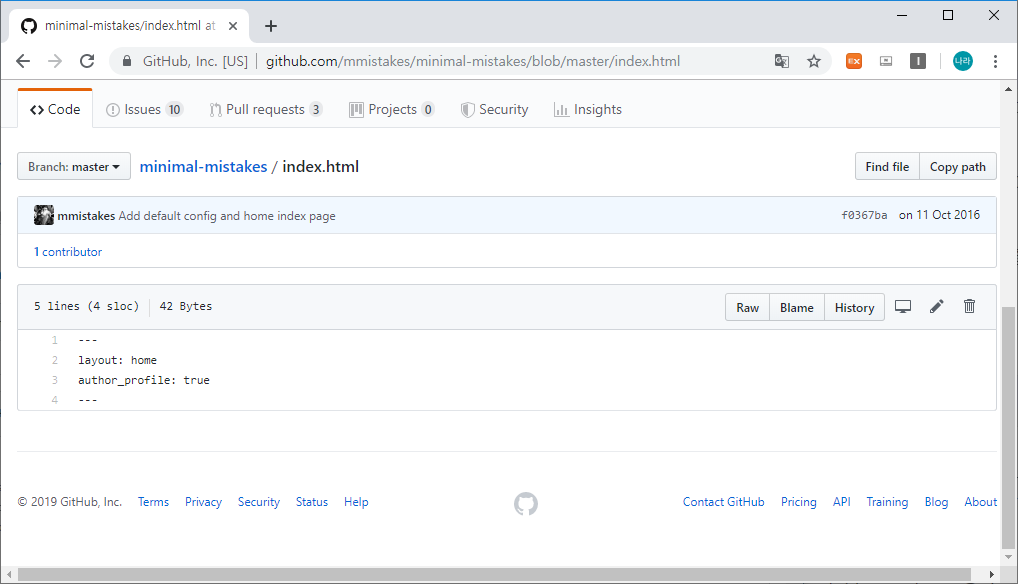Click the orange extension icon
This screenshot has height=584, width=1018.
[x=854, y=61]
